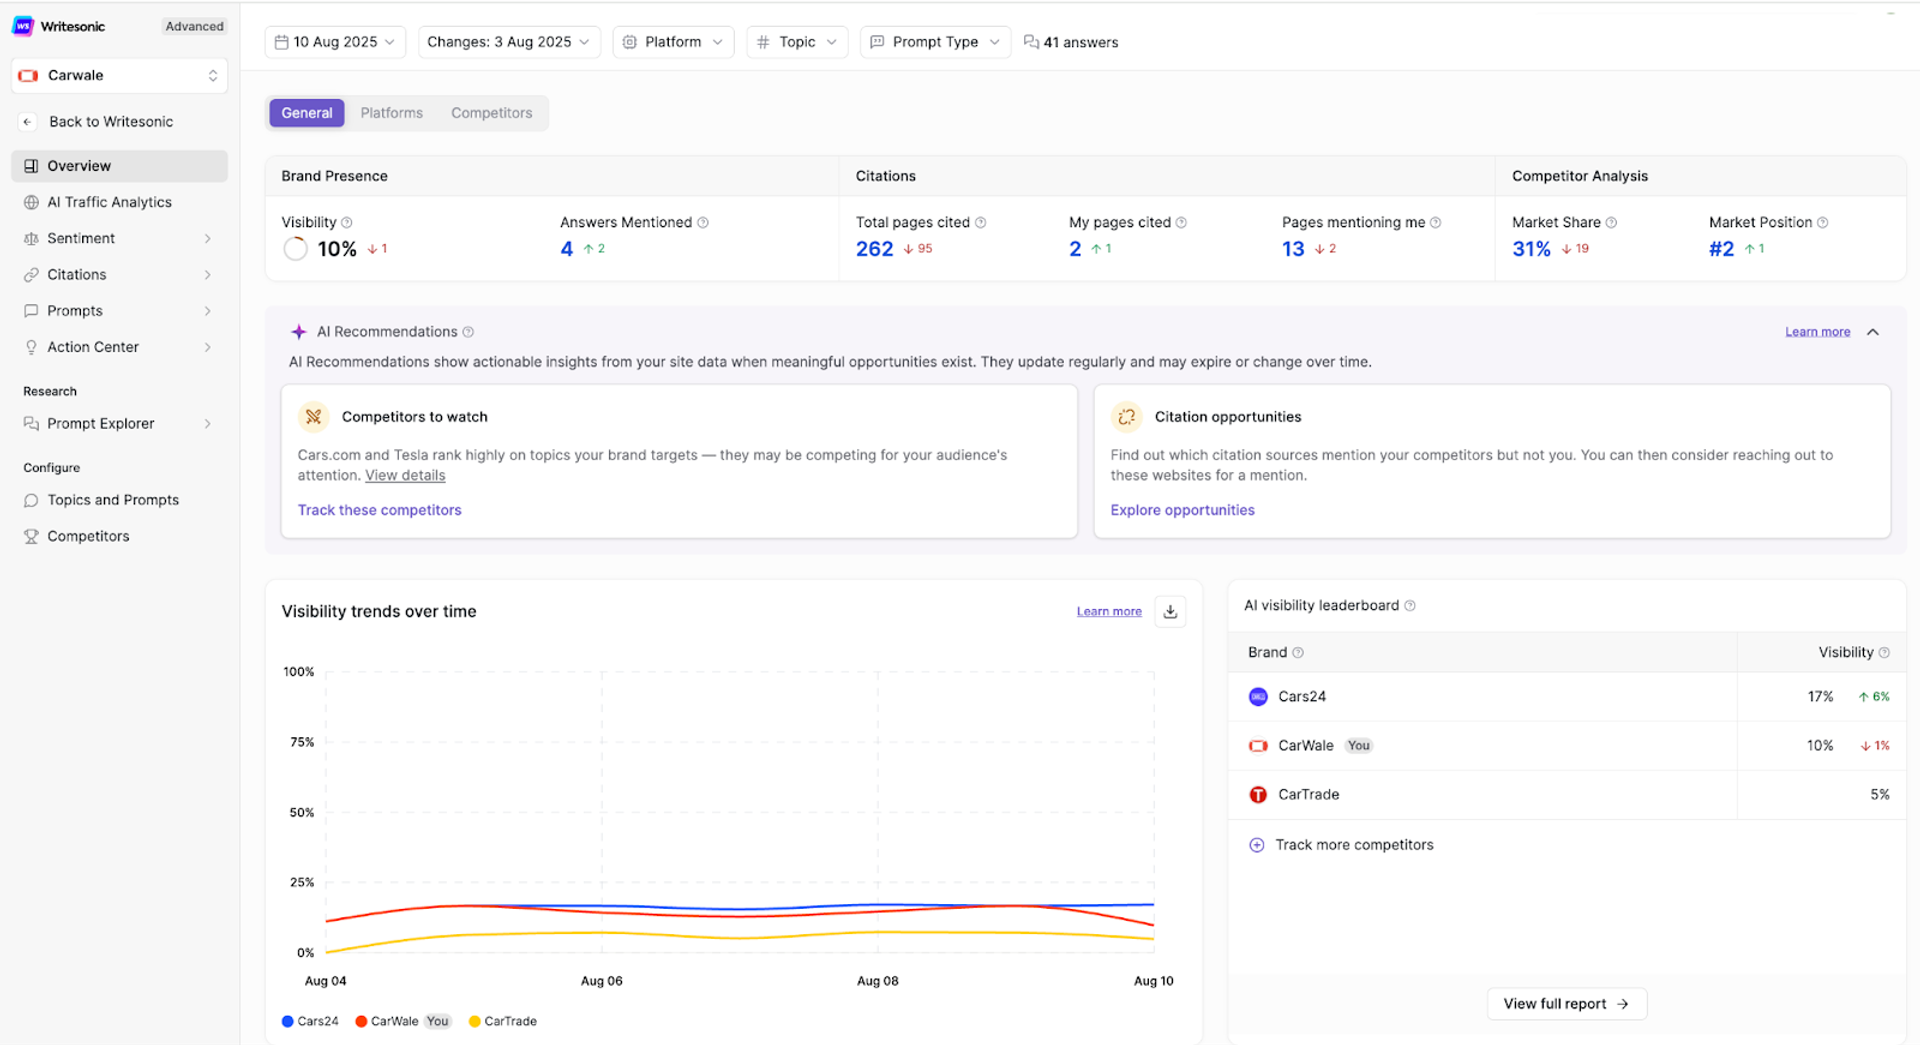
Task: Click the info icon next to Total pages cited
Action: 981,223
